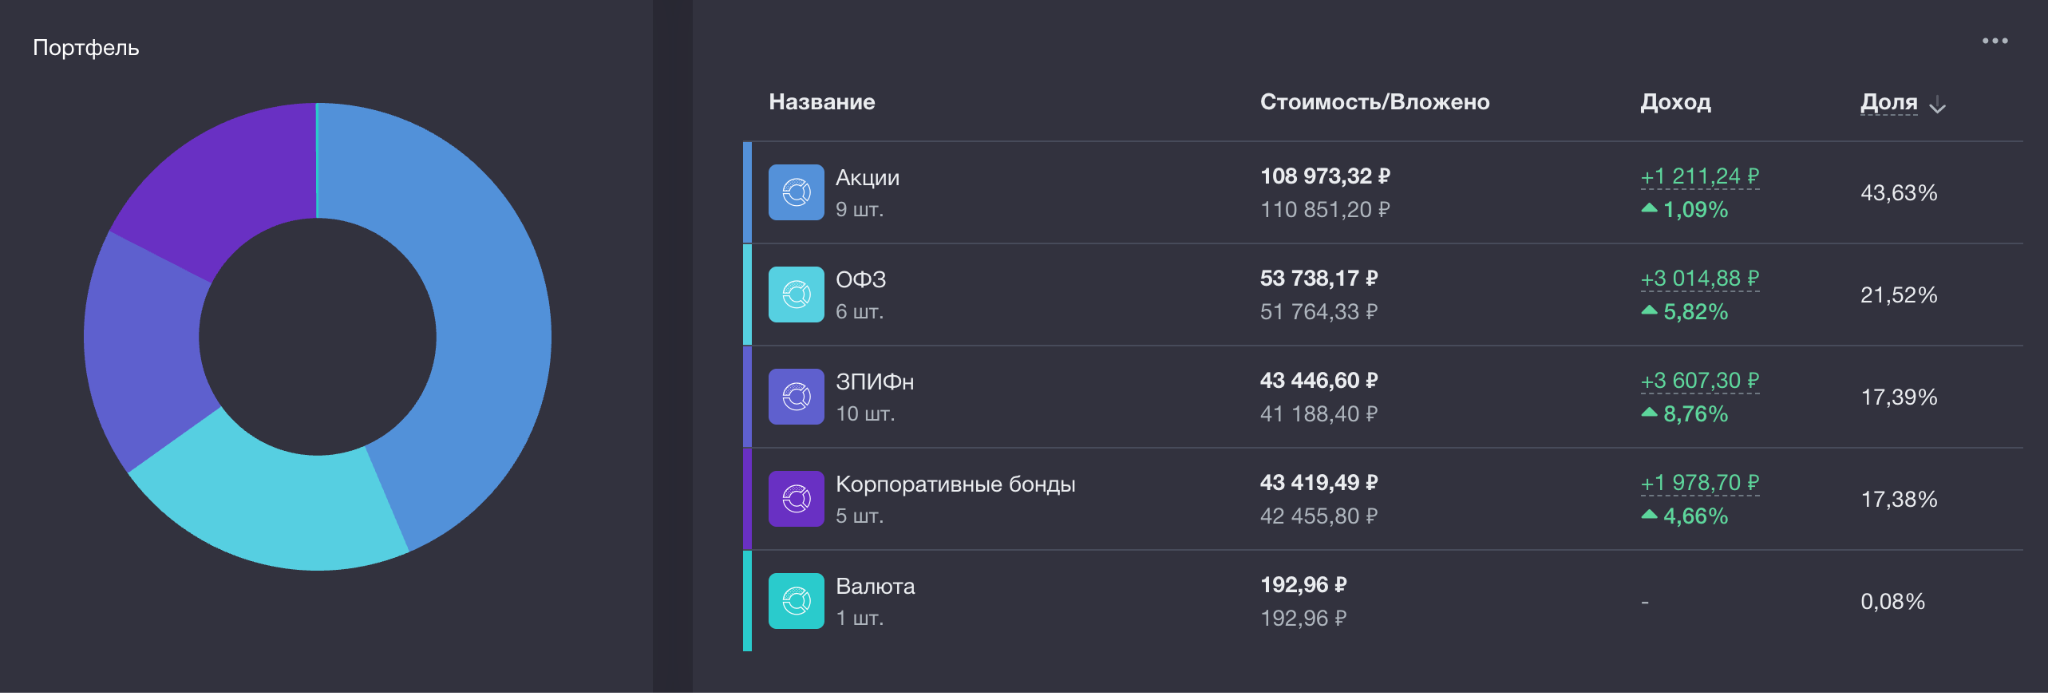Viewport: 2048px width, 693px height.
Task: Click the ОФЗ category icon
Action: [x=796, y=294]
